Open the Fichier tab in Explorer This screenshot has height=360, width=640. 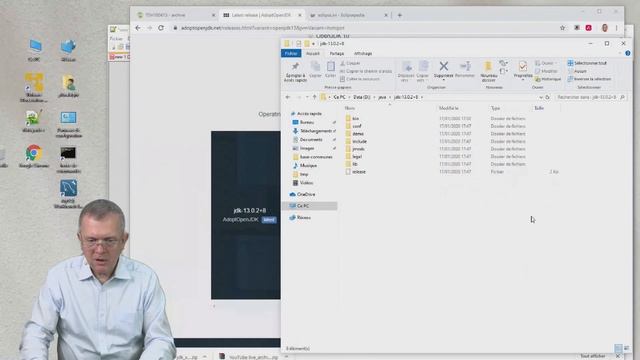[291, 53]
